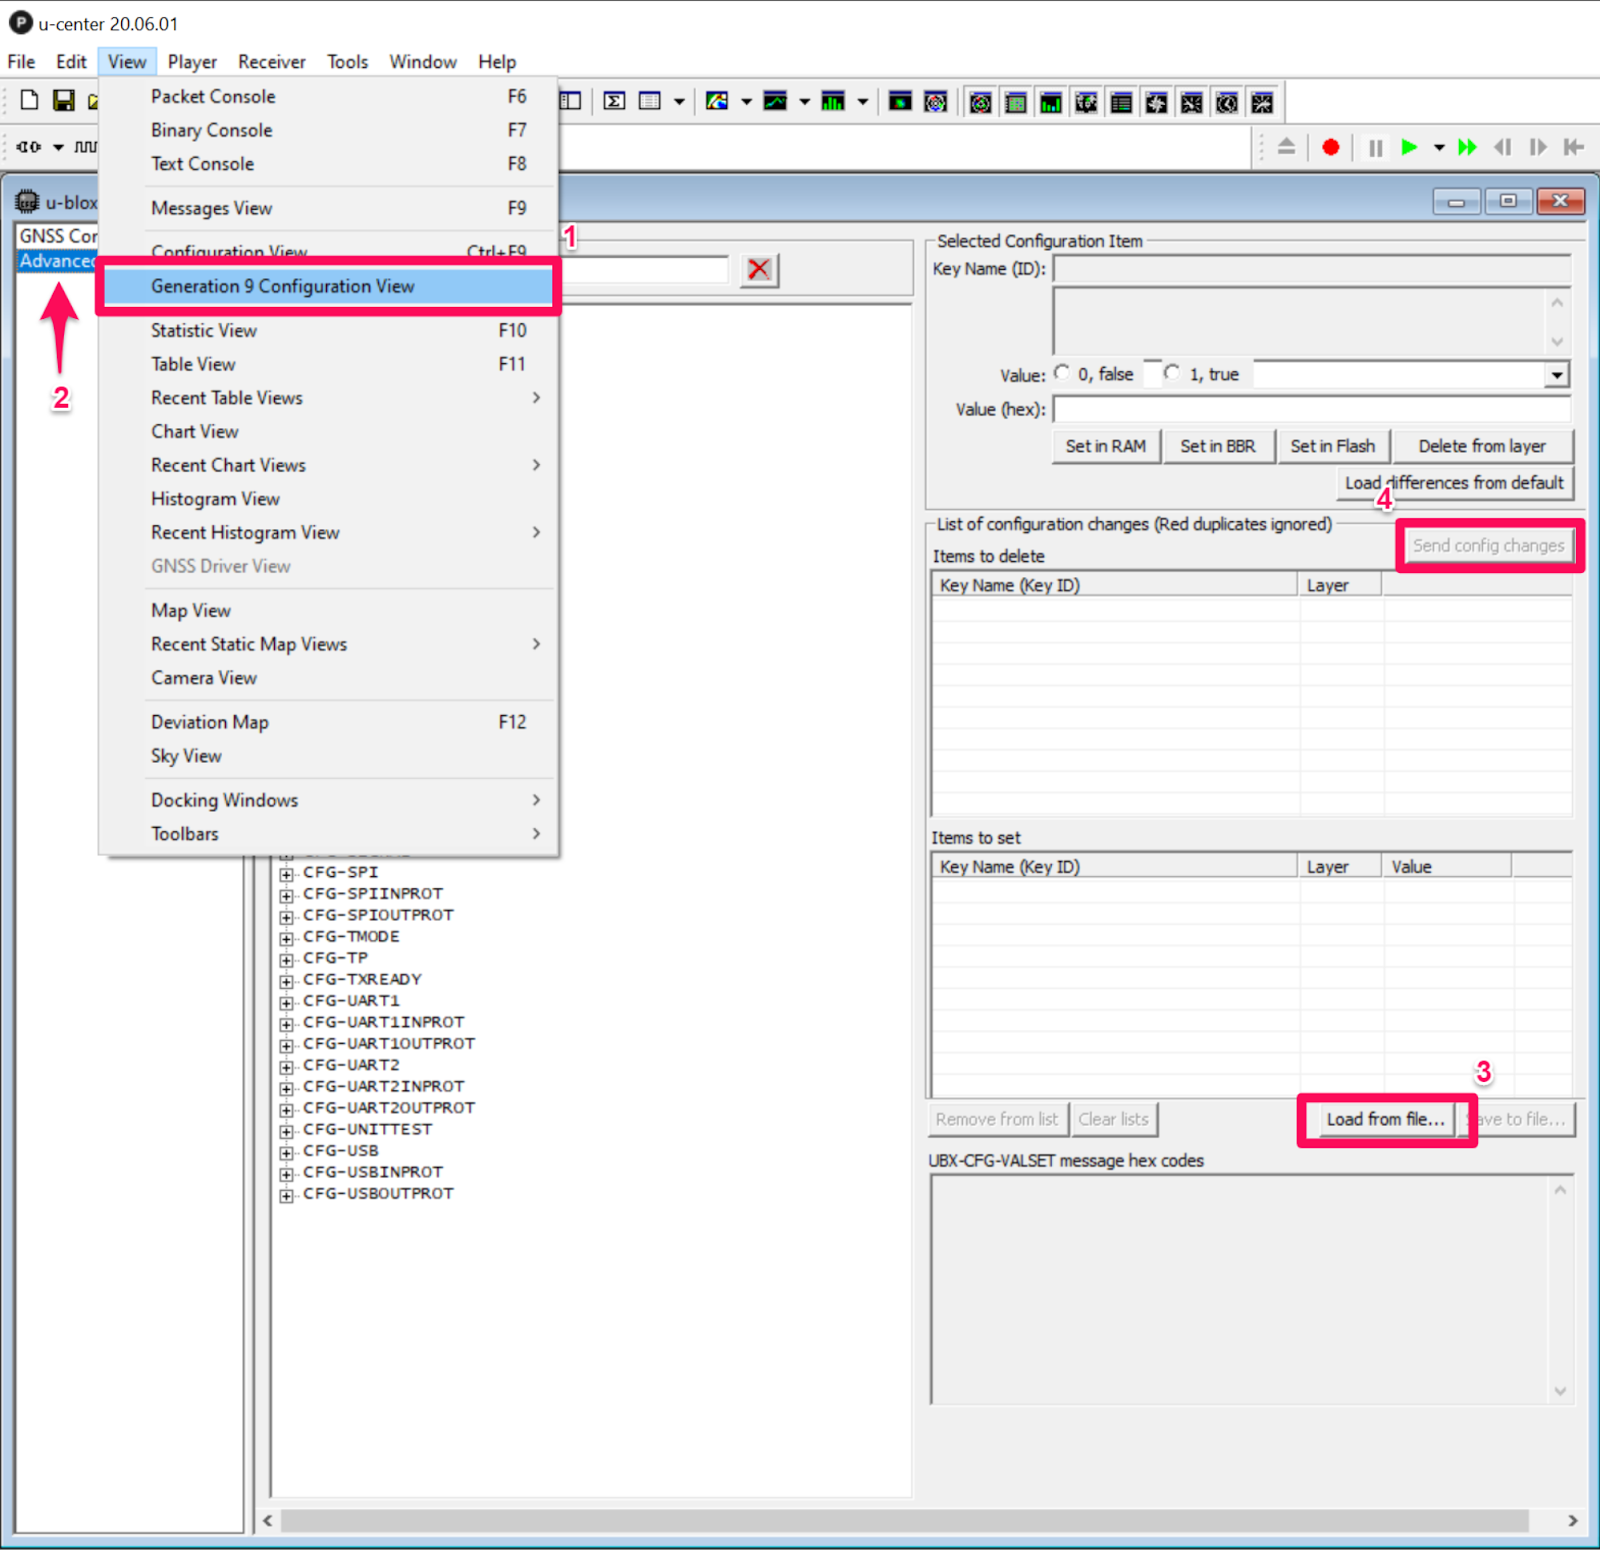Image resolution: width=1600 pixels, height=1550 pixels.
Task: Click the Set in RAM button
Action: pyautogui.click(x=1105, y=446)
